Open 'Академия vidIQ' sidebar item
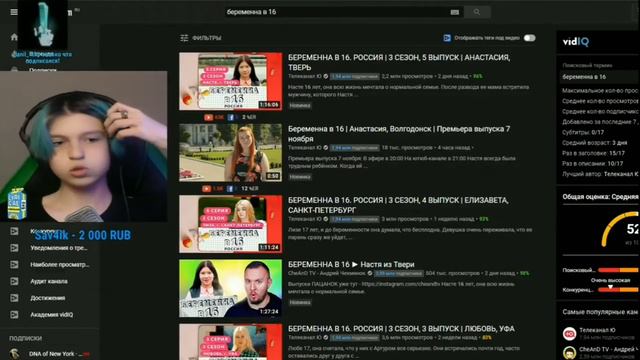This screenshot has width=640, height=360. [52, 315]
